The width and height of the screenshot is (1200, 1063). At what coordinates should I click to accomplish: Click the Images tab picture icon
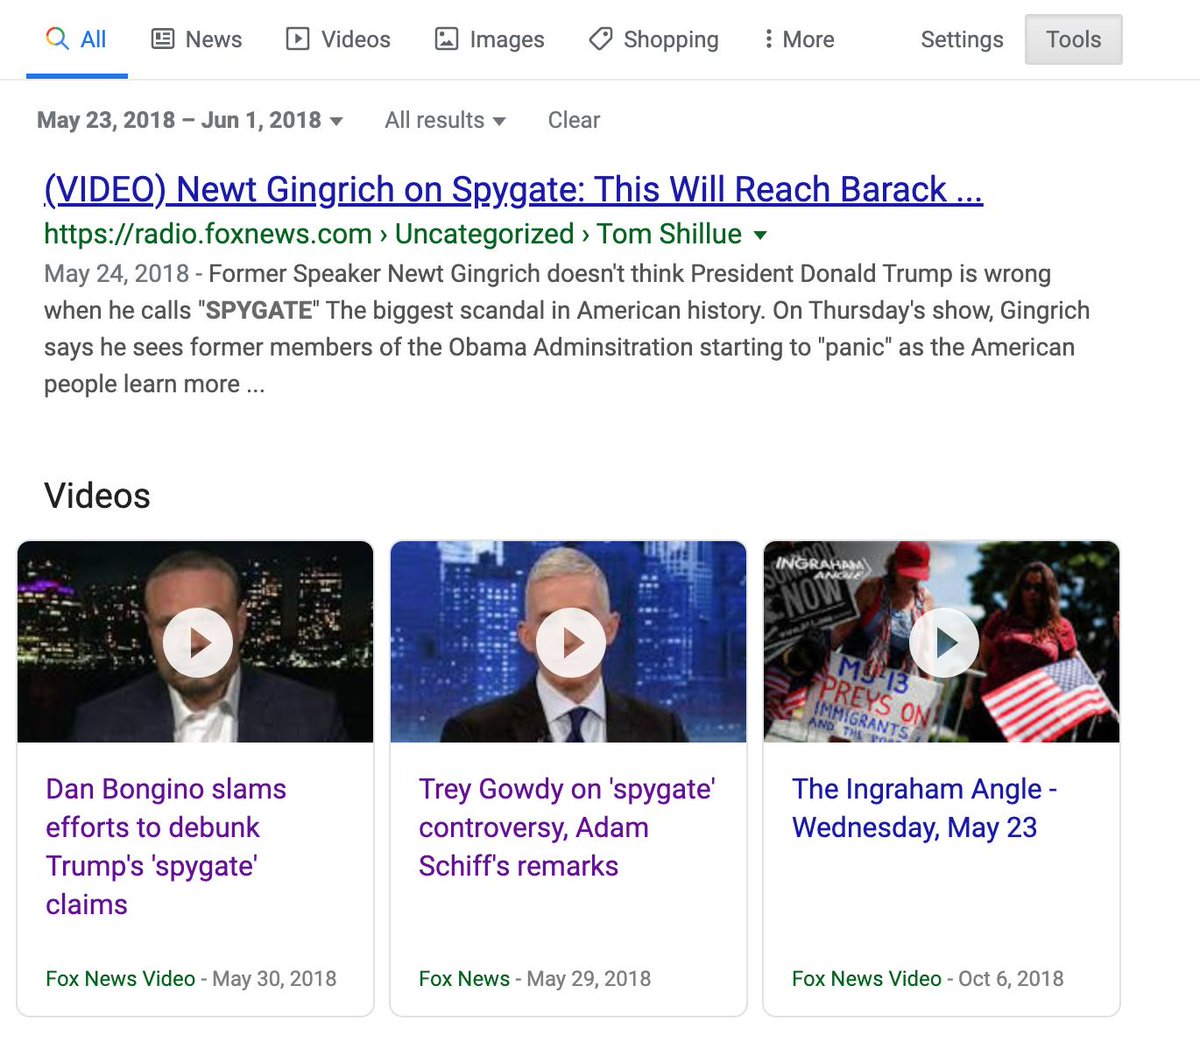coord(446,39)
